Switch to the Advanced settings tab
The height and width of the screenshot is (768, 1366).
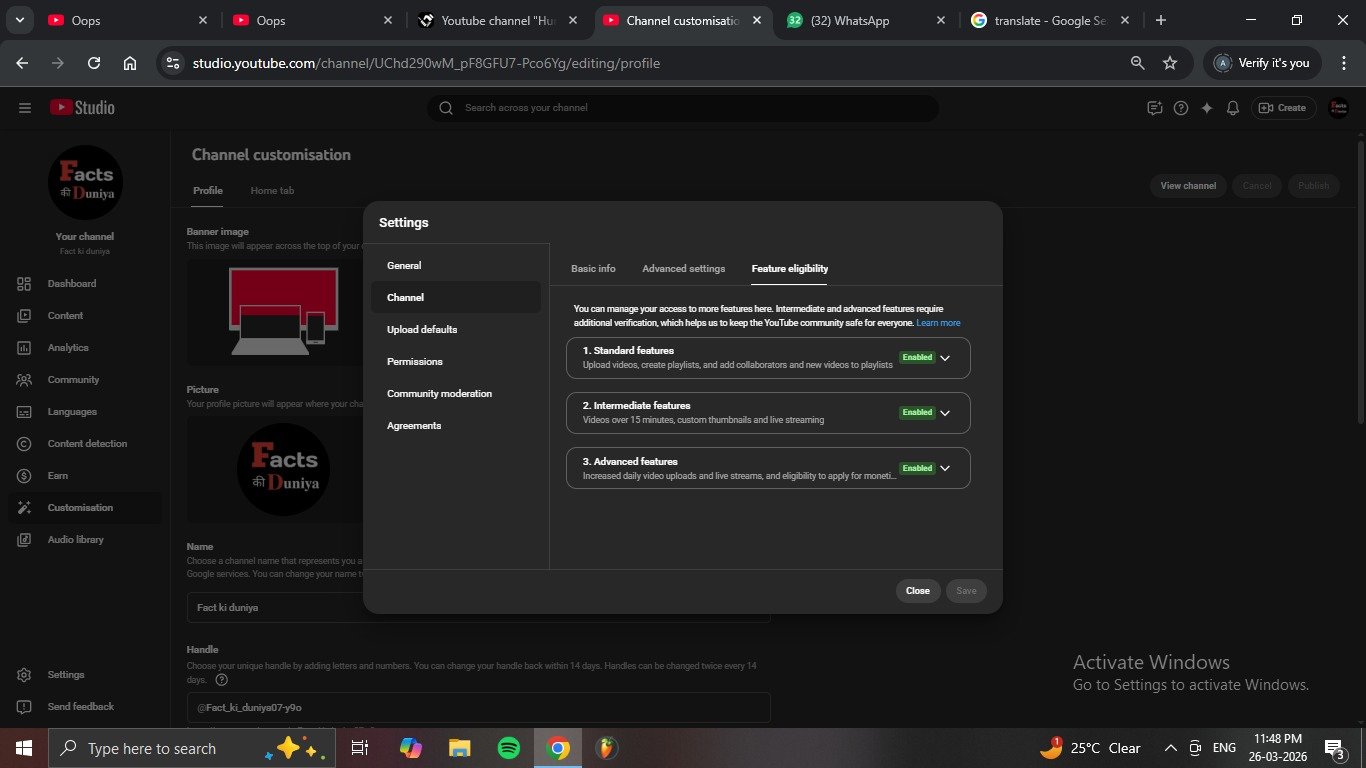pos(683,269)
